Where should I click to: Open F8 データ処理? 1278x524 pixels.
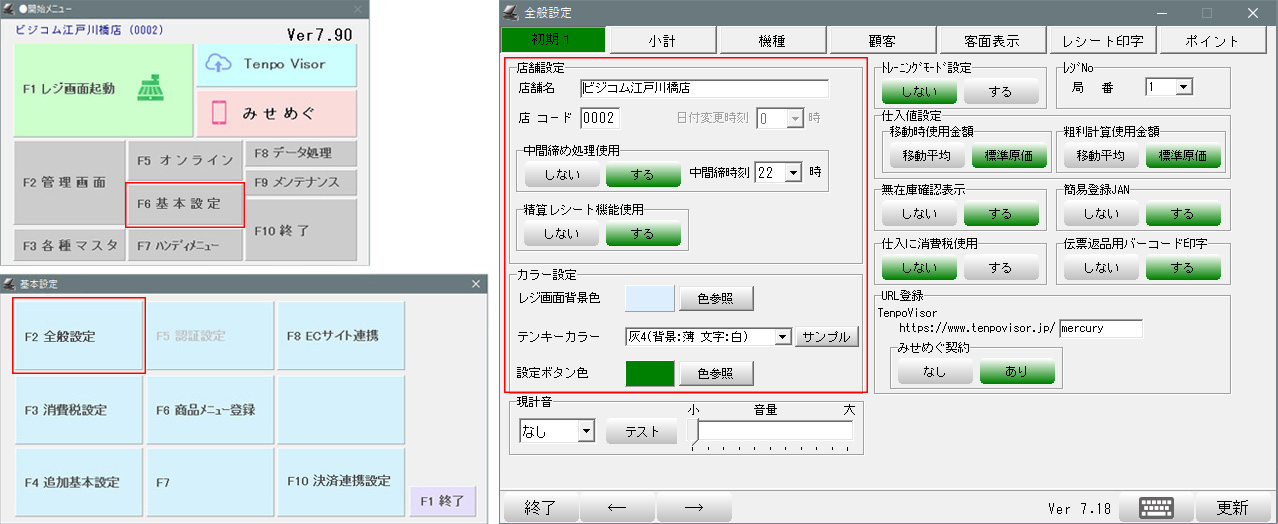301,154
